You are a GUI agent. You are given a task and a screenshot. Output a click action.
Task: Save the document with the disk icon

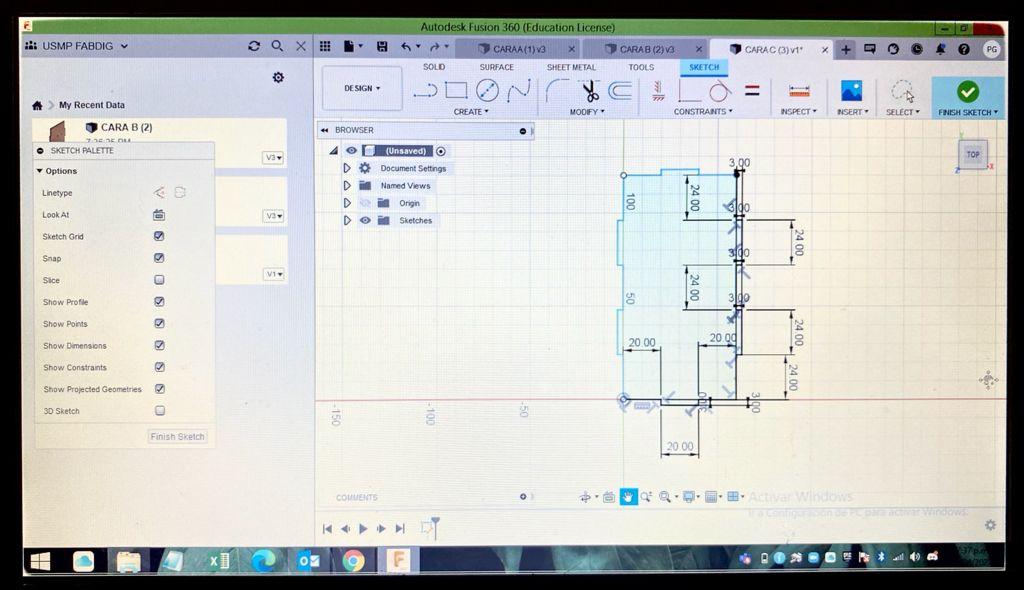pos(382,46)
